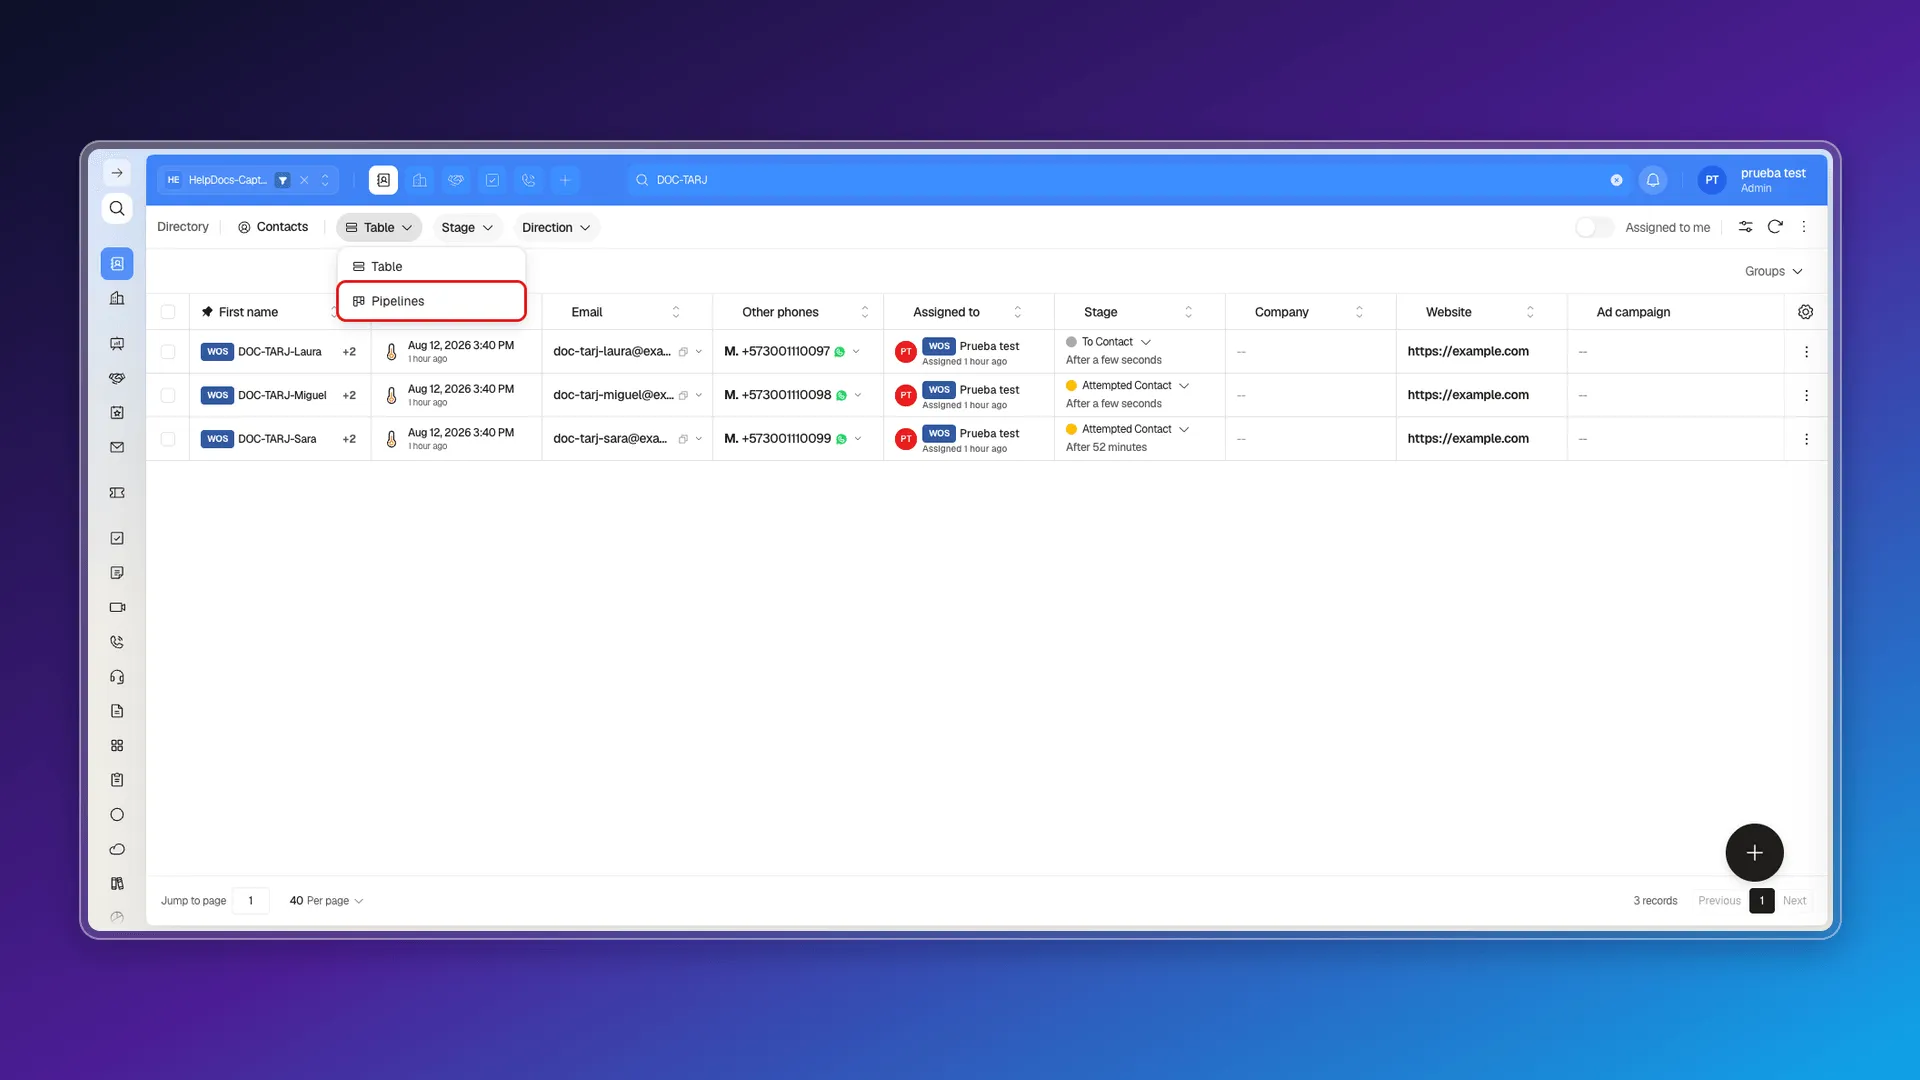
Task: Go to Directory breadcrumb
Action: tap(183, 227)
